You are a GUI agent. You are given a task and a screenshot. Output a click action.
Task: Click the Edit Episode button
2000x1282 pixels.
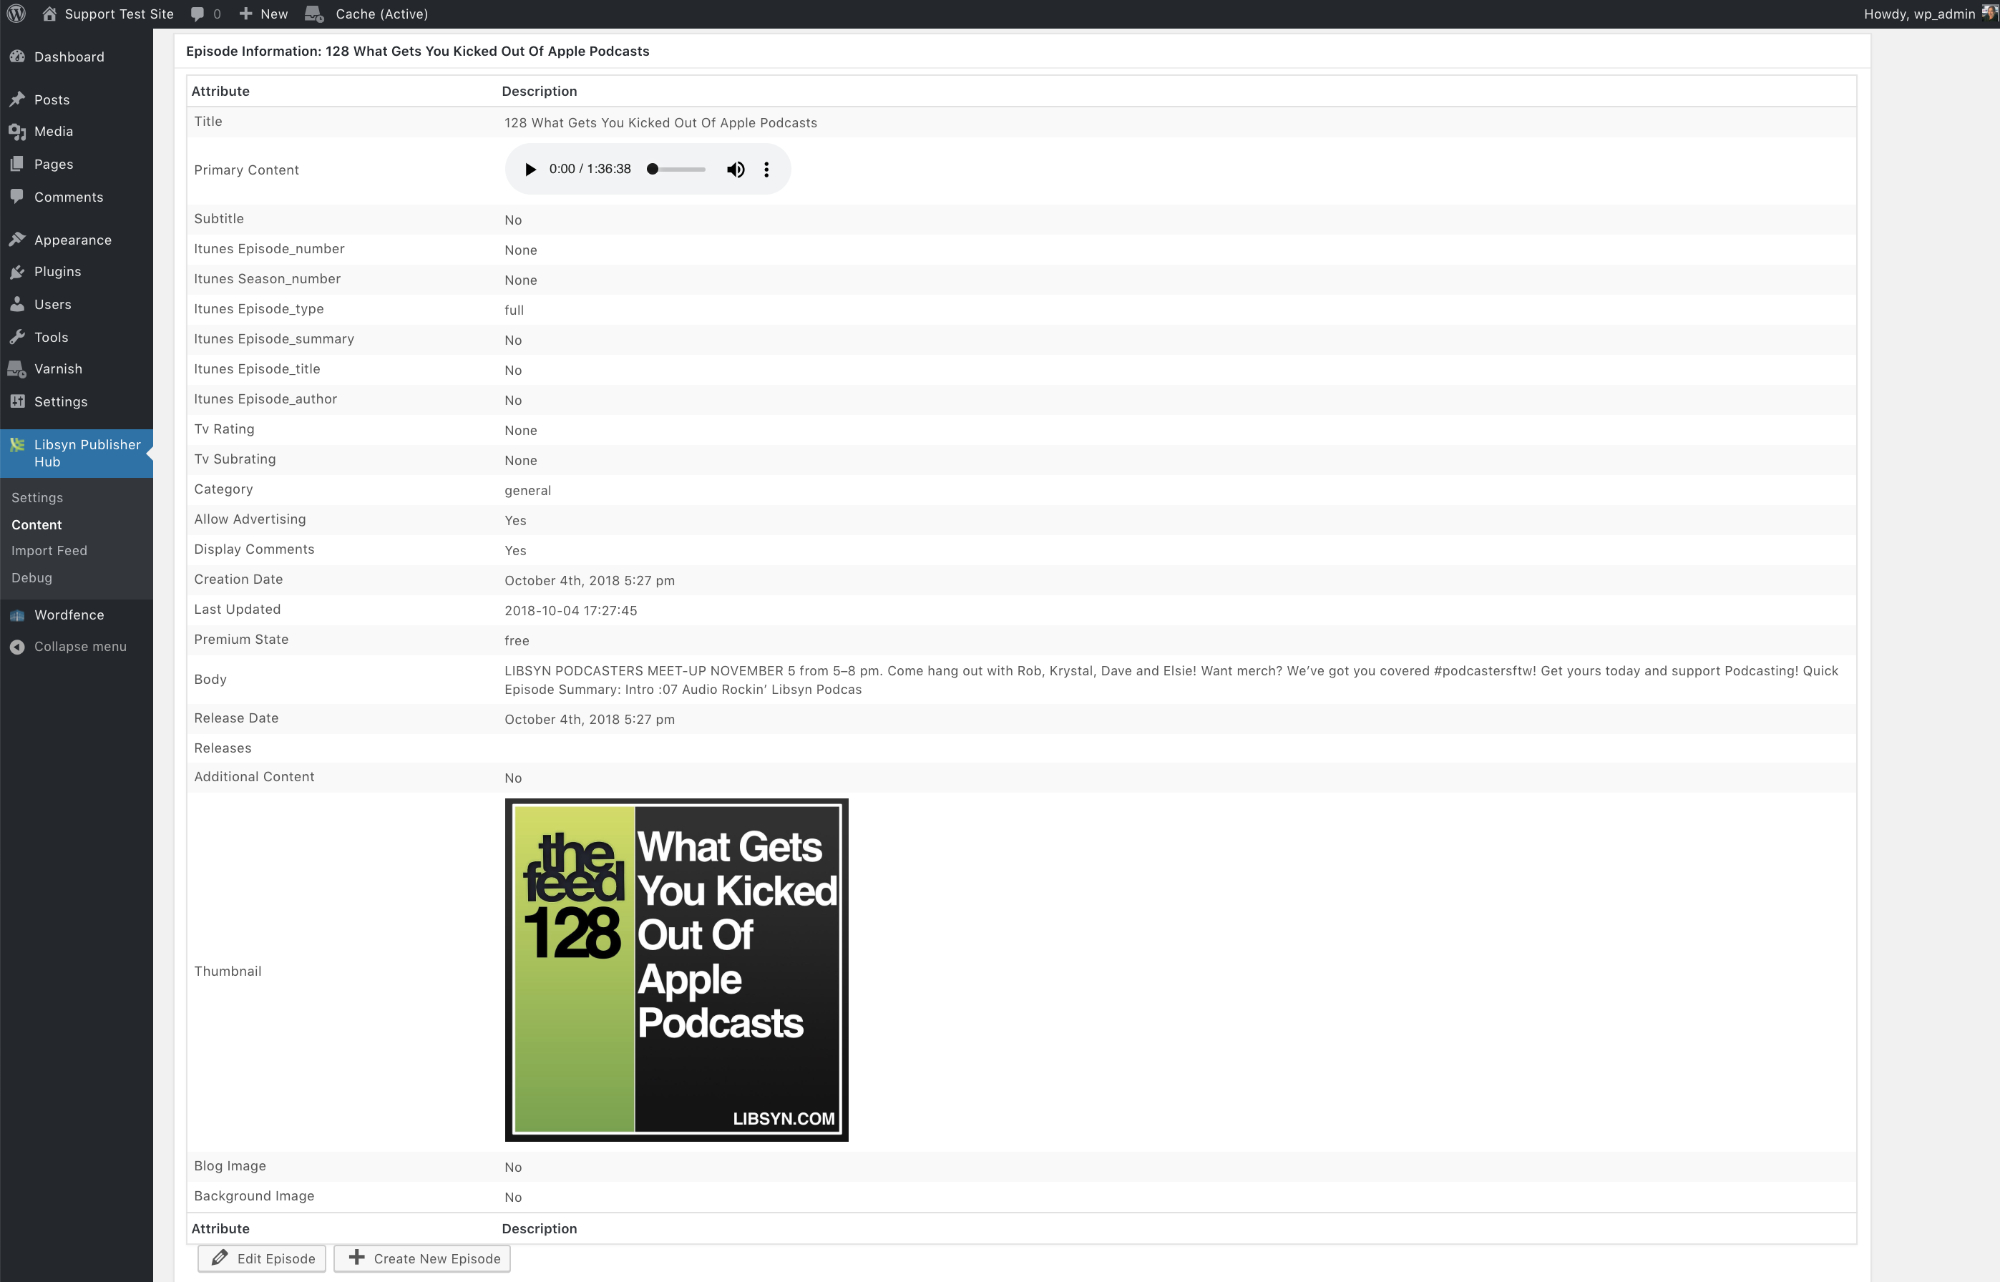[262, 1259]
